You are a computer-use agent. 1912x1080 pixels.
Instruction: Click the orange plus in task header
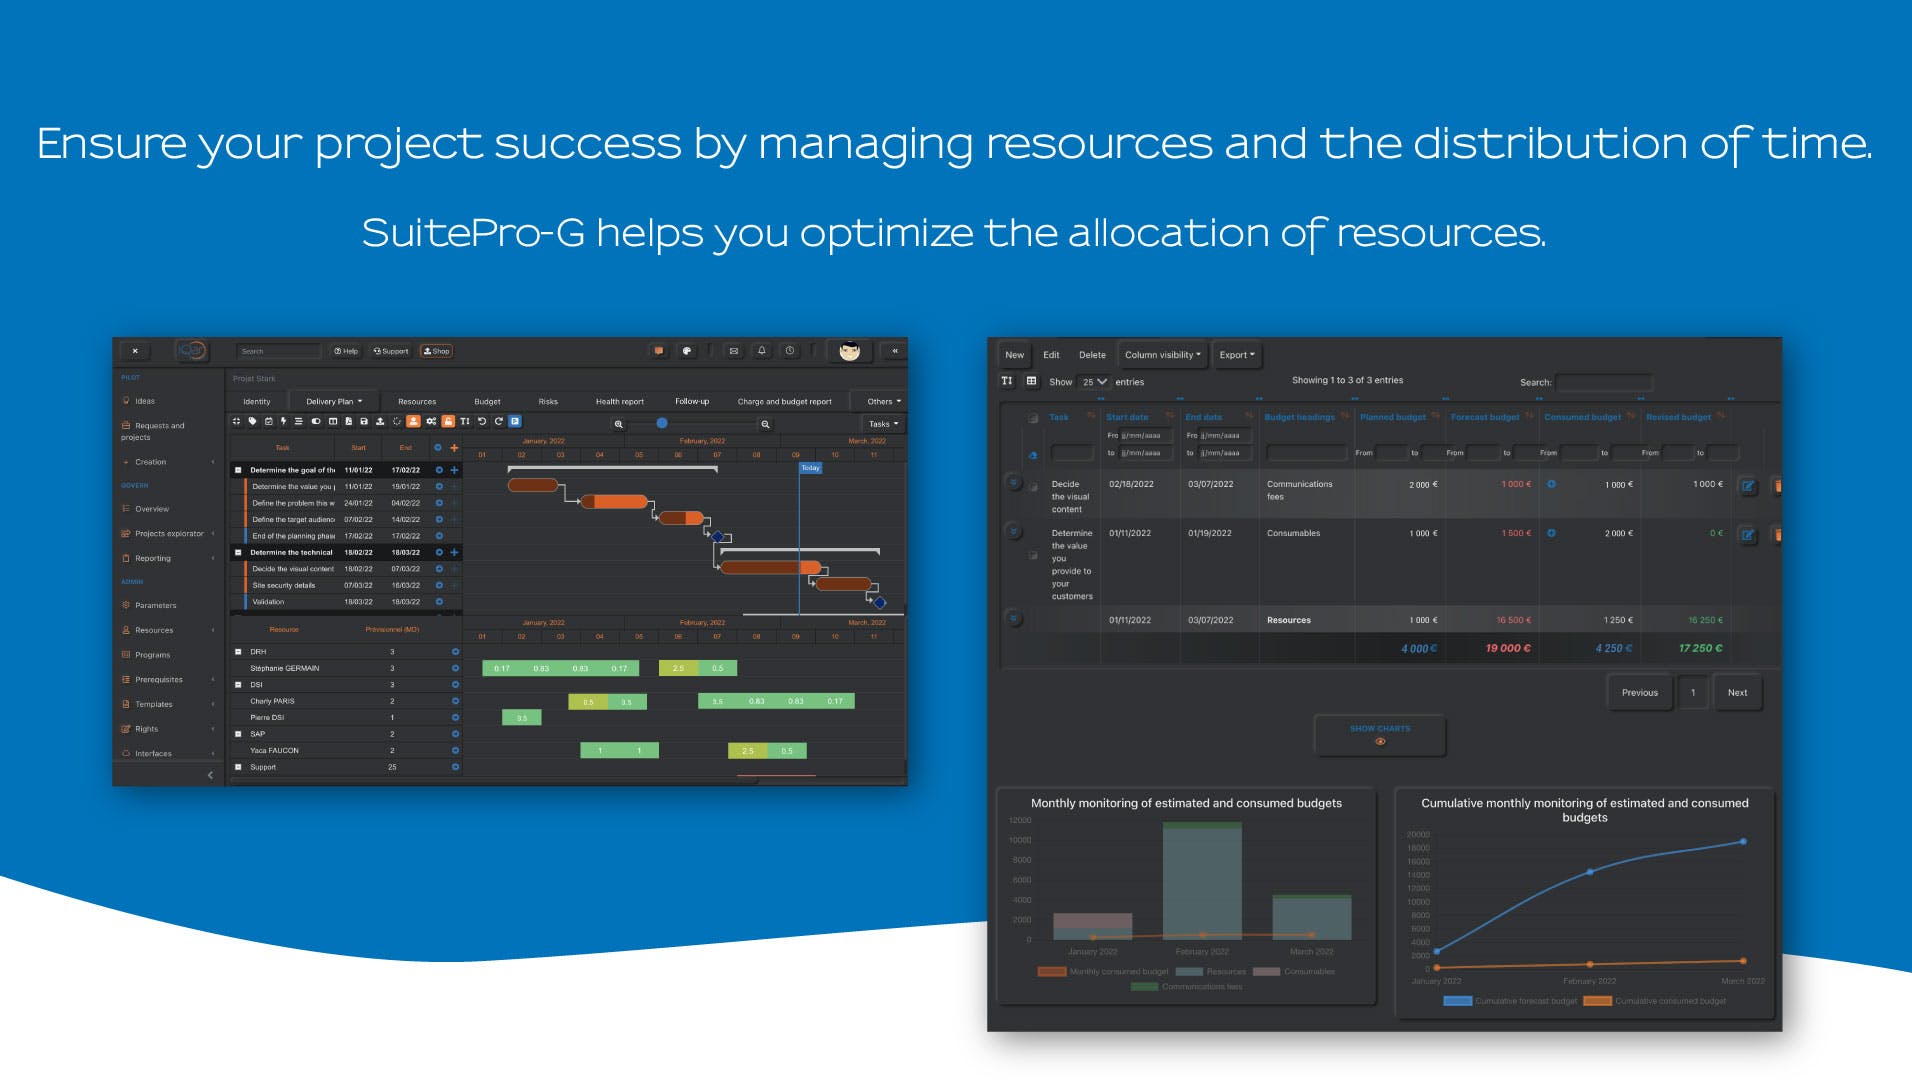pos(454,448)
